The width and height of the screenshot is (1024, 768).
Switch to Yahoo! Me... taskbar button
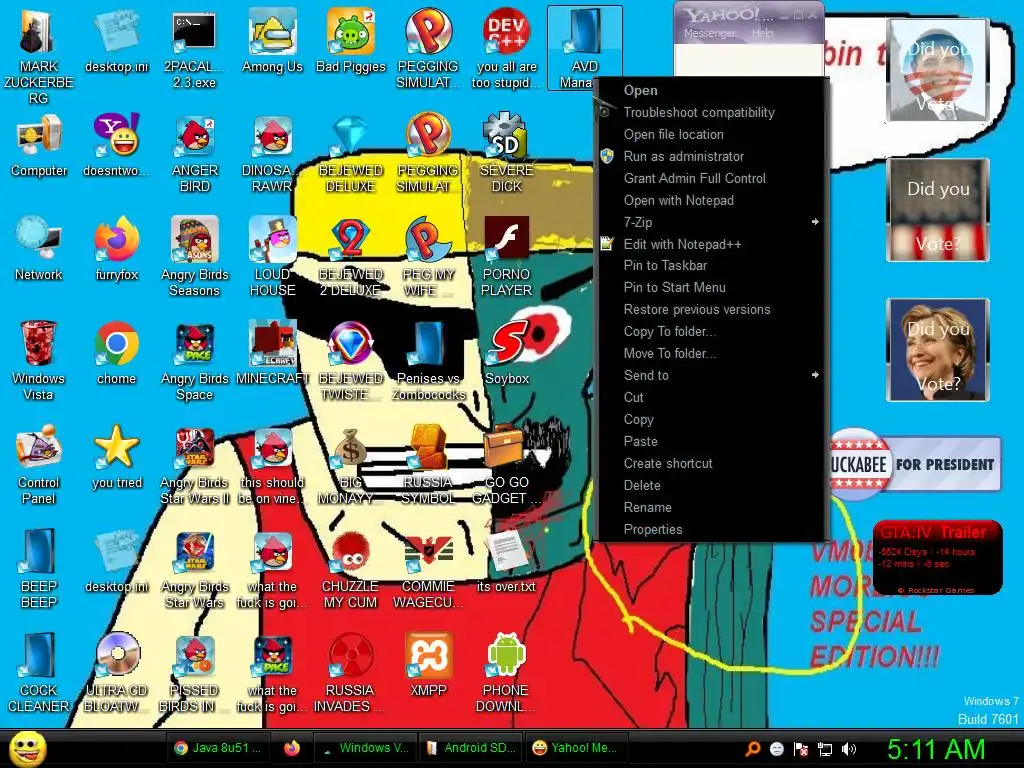(x=577, y=748)
